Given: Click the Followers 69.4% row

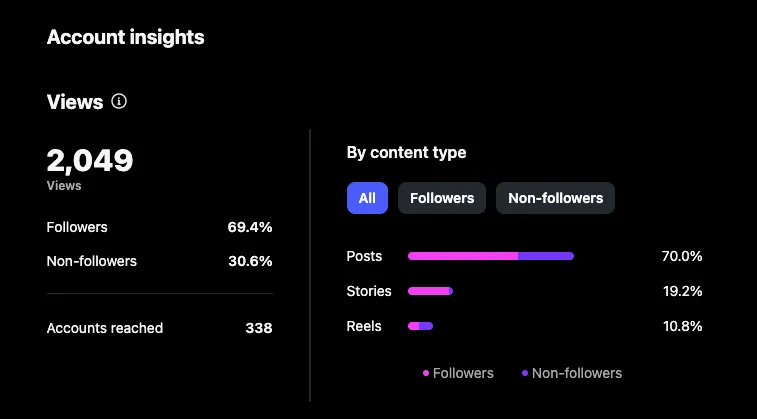Looking at the screenshot, I should 159,227.
